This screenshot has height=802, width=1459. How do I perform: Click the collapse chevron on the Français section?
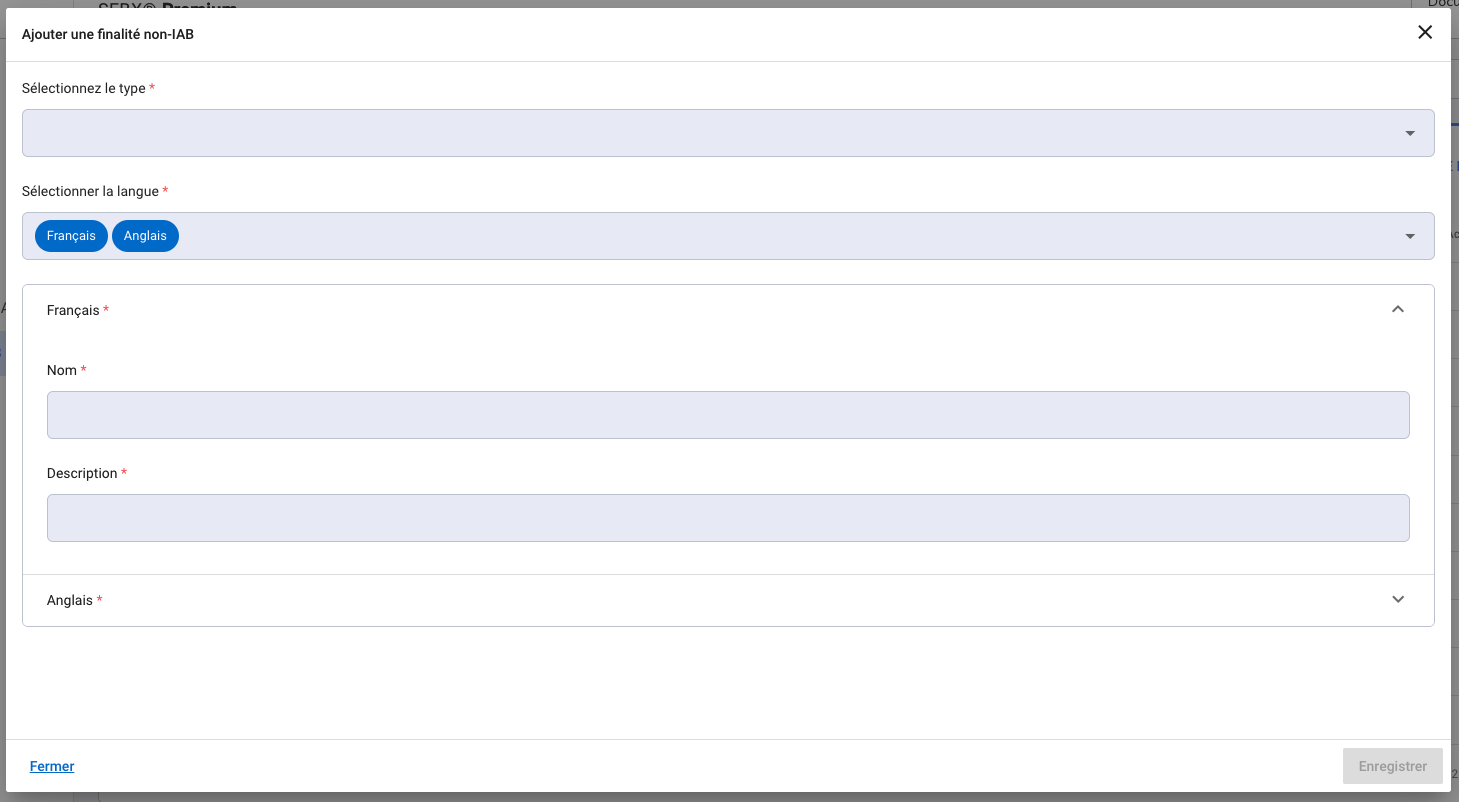[1397, 309]
